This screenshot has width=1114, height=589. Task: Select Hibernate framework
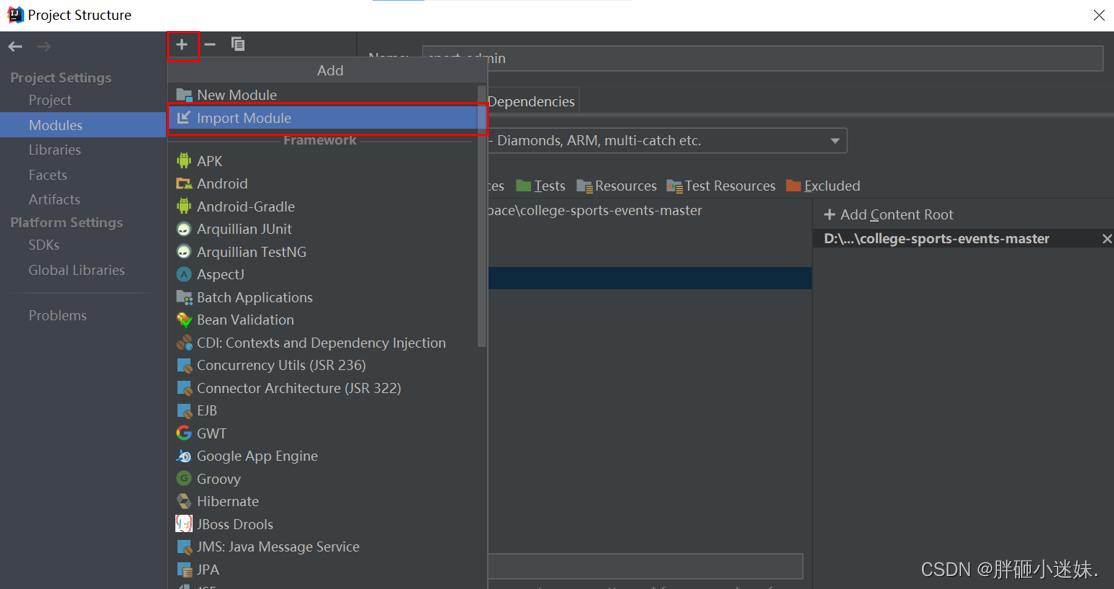click(327, 502)
